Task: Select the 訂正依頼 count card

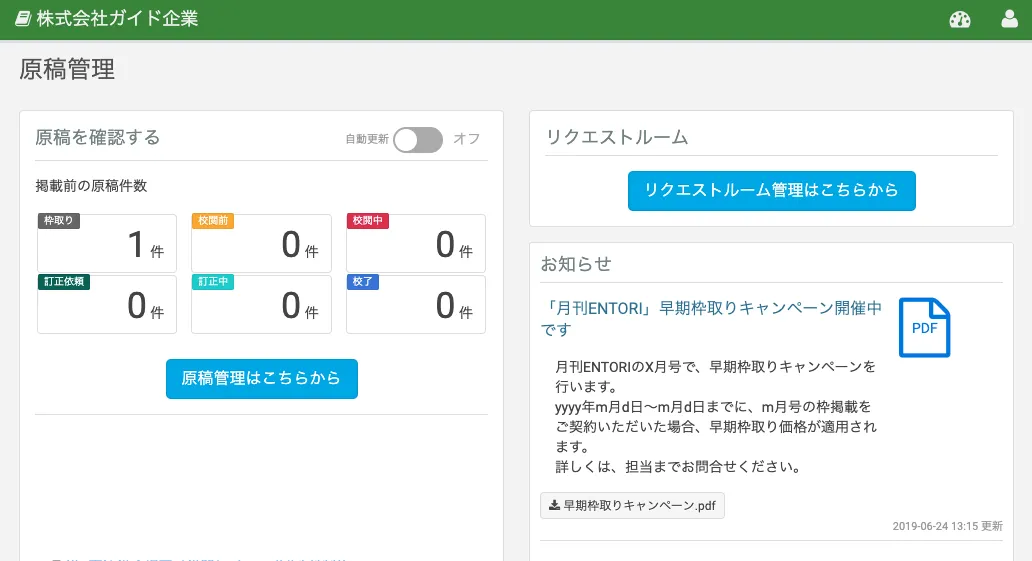Action: coord(107,304)
